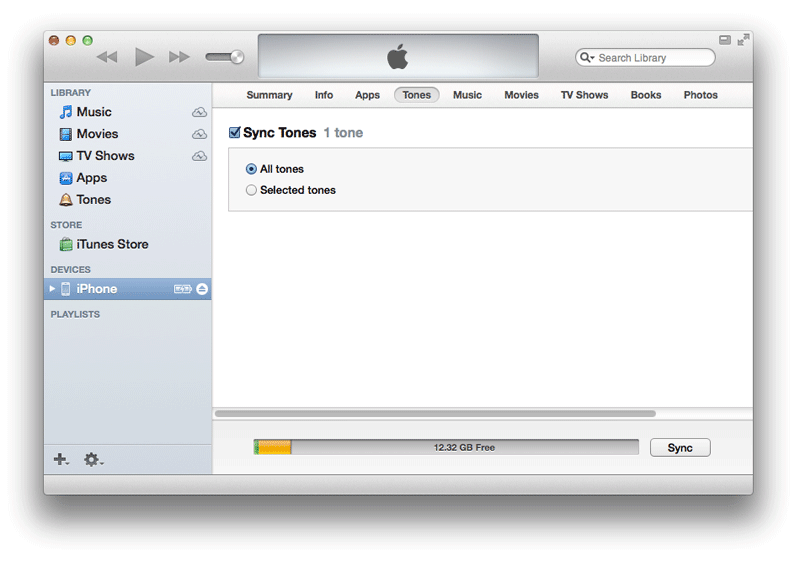Viewport: 800px width, 562px height.
Task: Click the iCloud icon next to Music
Action: tap(199, 112)
